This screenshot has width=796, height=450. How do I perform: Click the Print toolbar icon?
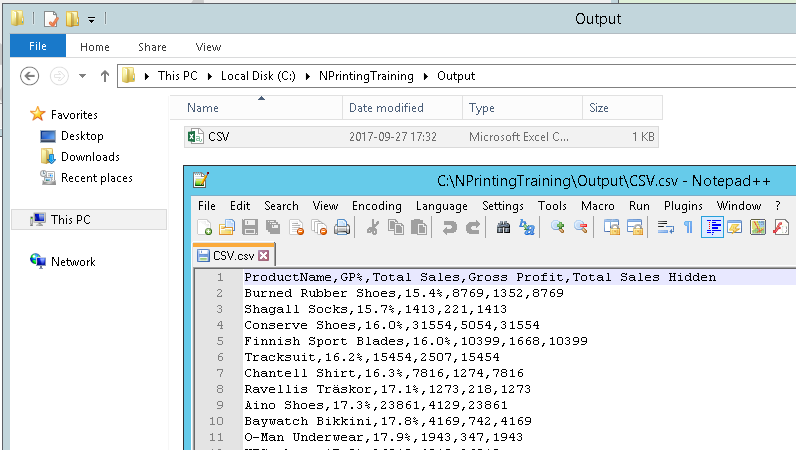click(x=342, y=228)
